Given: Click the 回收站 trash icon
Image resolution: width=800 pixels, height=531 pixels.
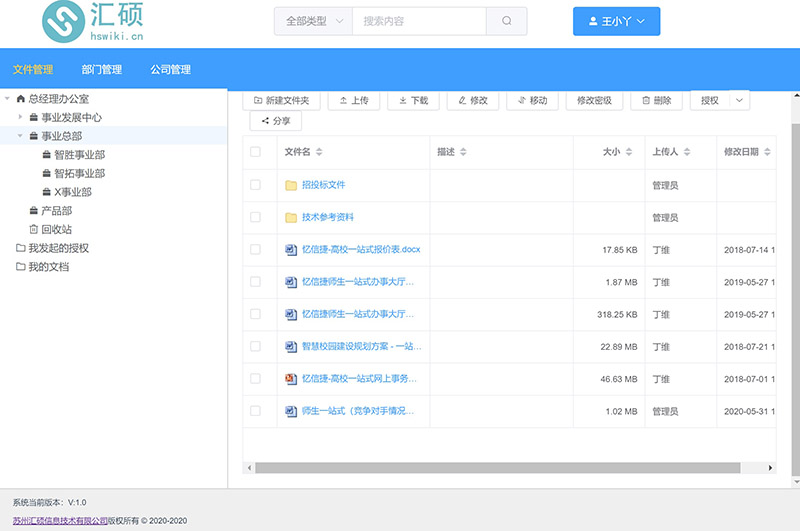Looking at the screenshot, I should (x=34, y=229).
